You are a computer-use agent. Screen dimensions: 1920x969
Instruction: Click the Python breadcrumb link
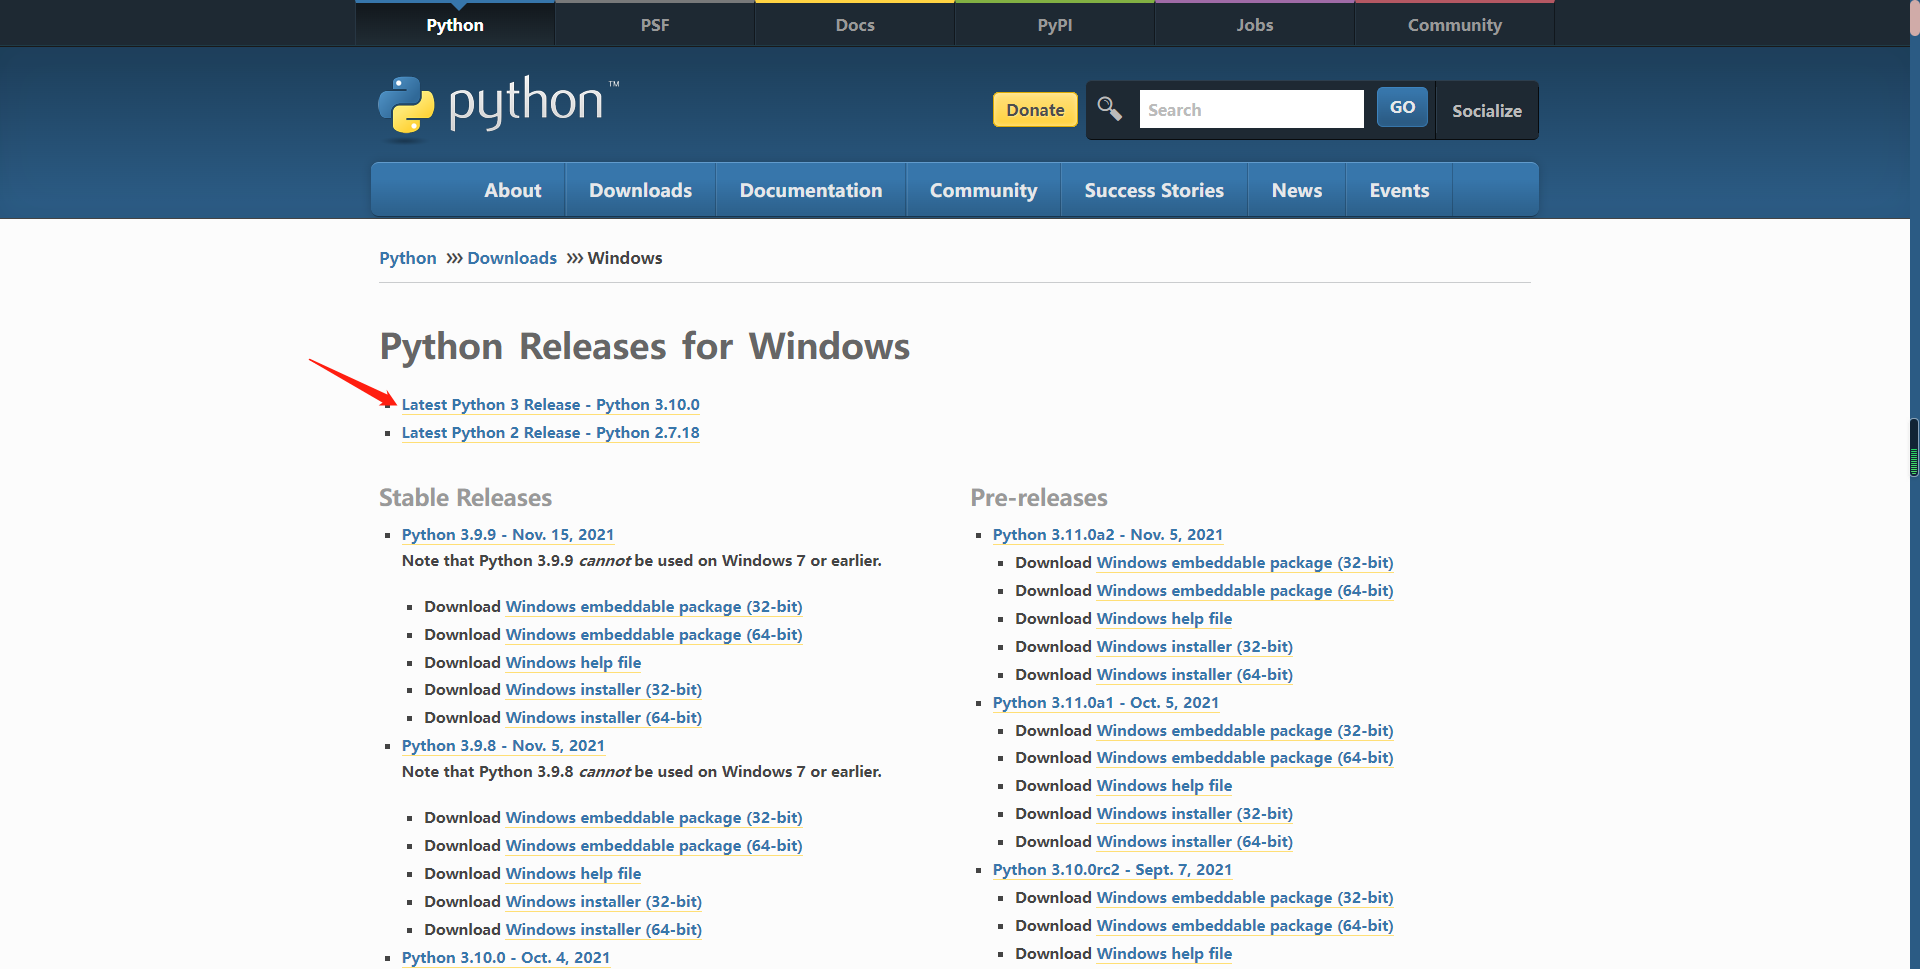point(408,258)
